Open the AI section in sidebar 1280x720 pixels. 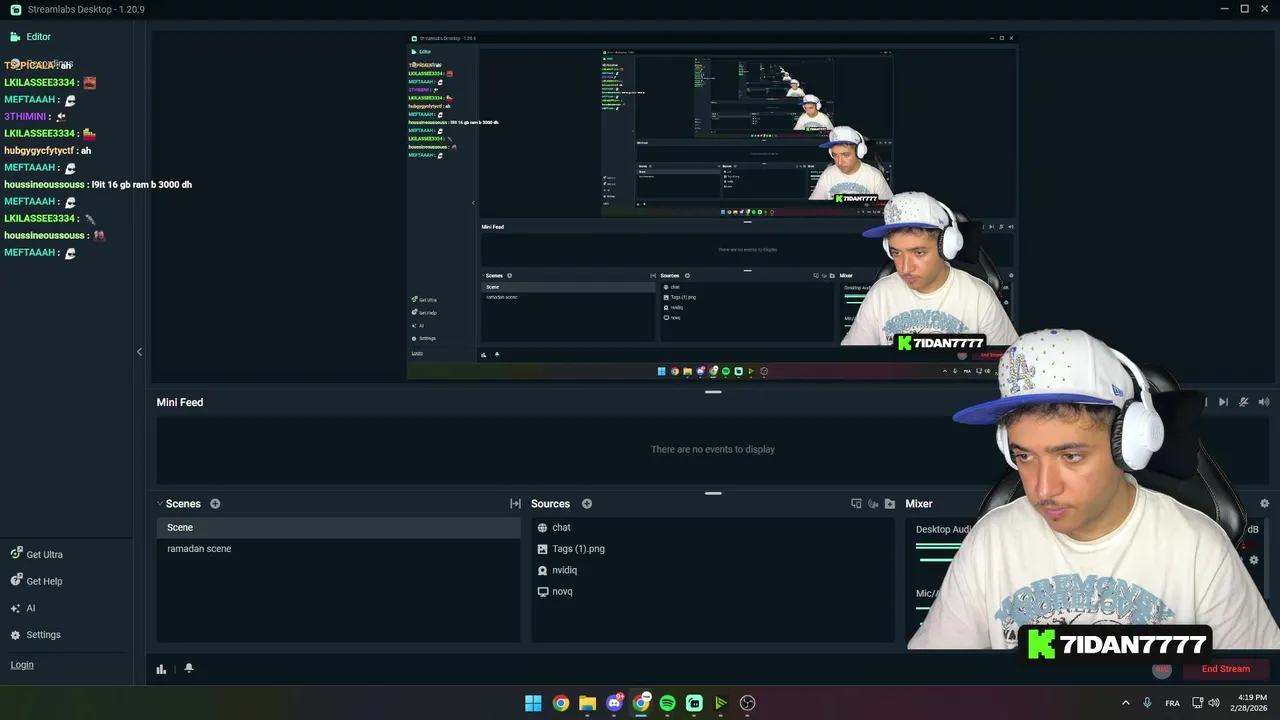[22, 608]
